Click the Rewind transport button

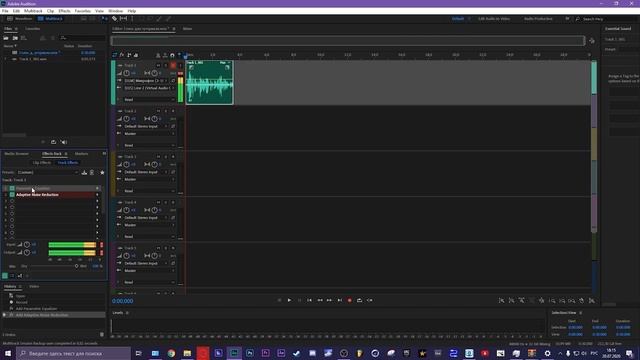[320, 300]
